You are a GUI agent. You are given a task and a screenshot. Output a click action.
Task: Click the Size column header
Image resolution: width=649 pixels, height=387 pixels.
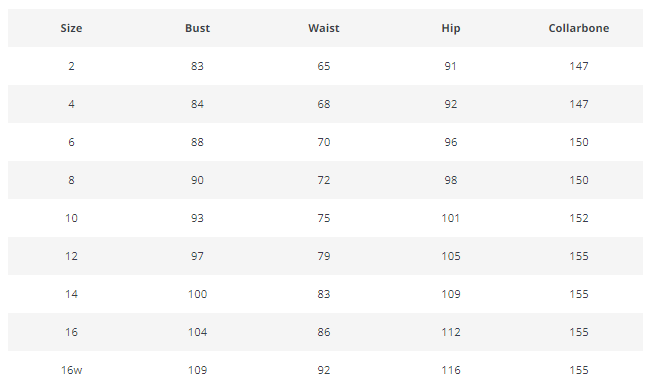click(71, 28)
